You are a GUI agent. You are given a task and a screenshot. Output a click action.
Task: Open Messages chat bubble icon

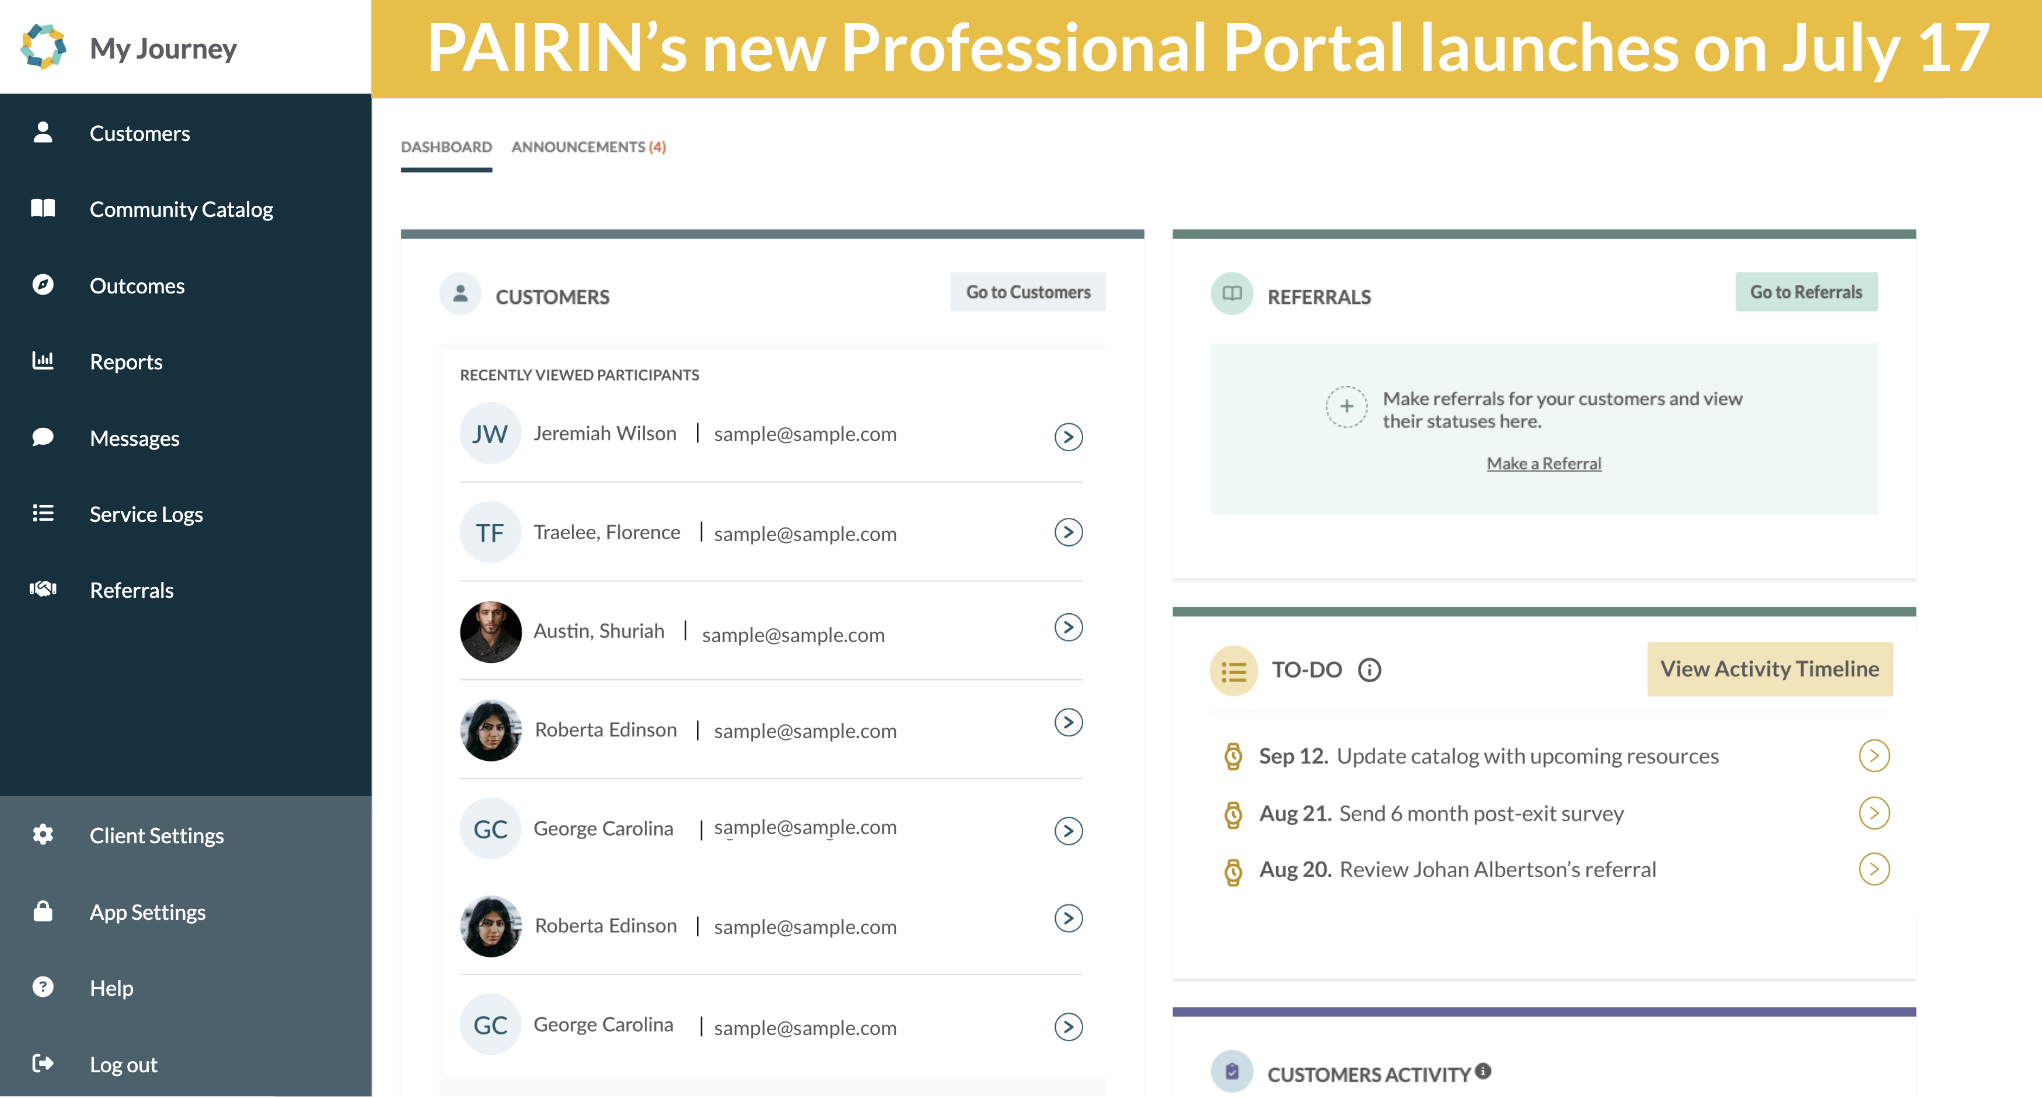43,437
